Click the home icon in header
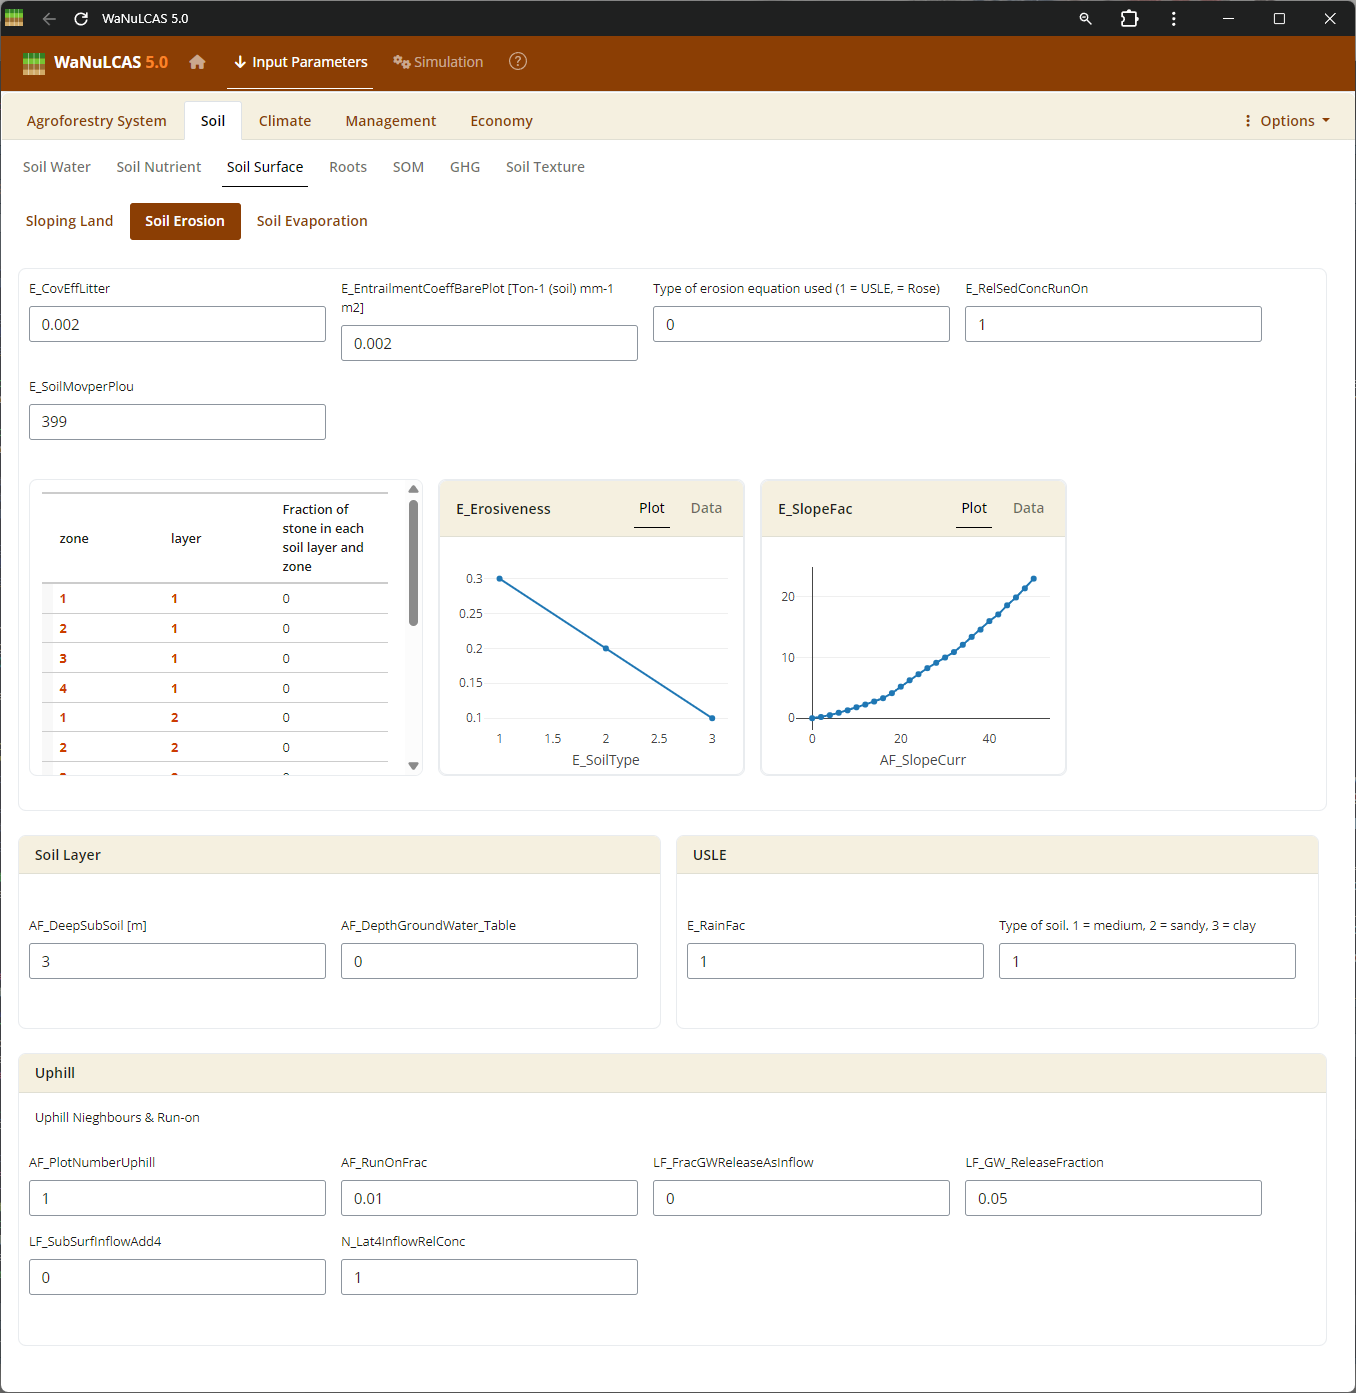Viewport: 1356px width, 1393px height. (x=197, y=62)
